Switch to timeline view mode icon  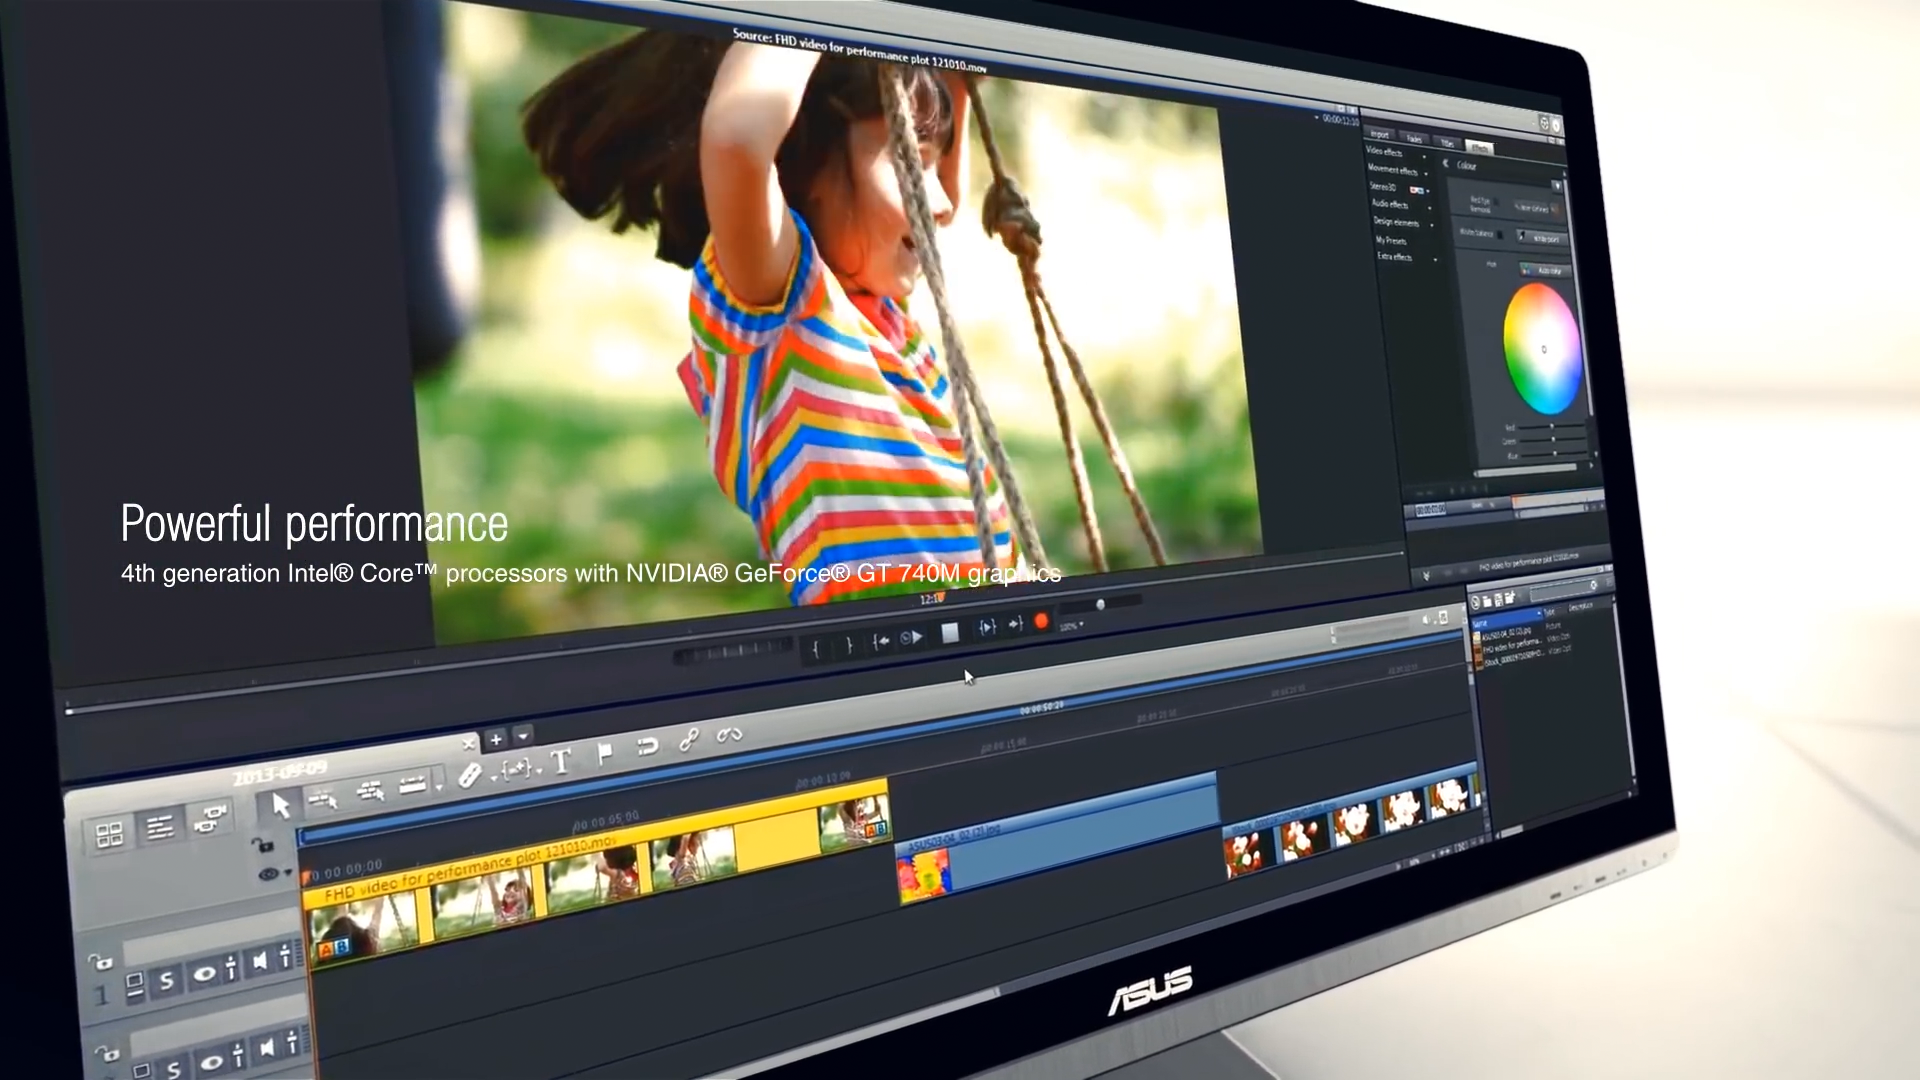(160, 827)
